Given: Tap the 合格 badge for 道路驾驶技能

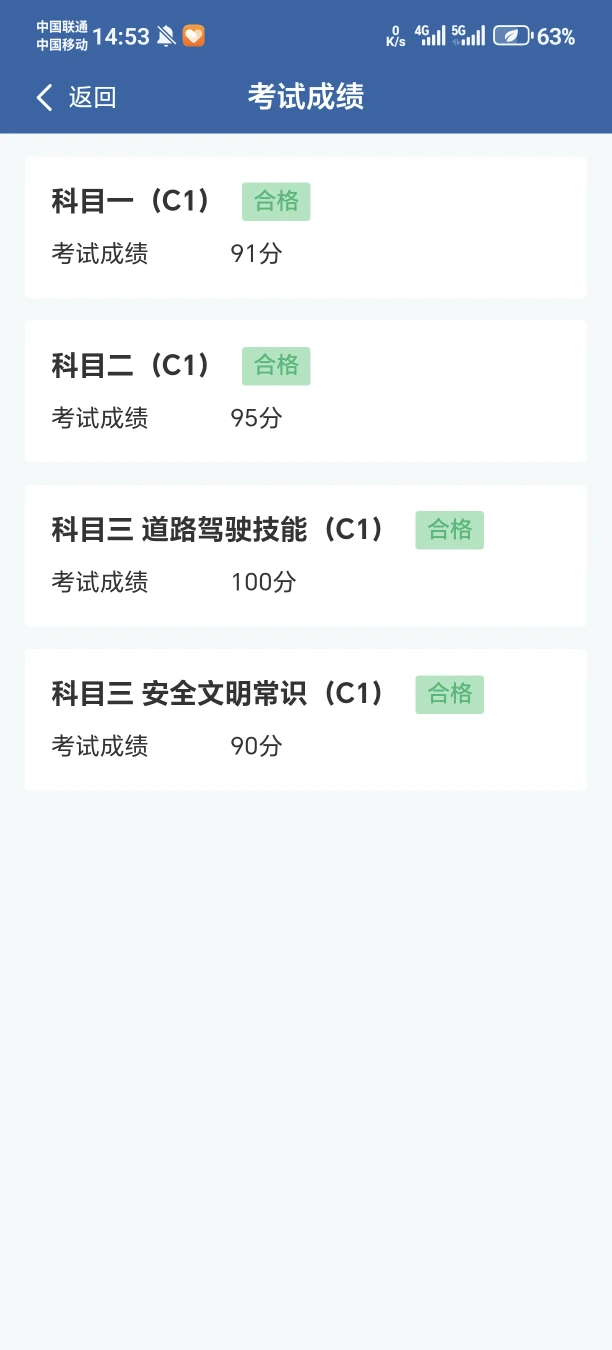Looking at the screenshot, I should (x=450, y=530).
